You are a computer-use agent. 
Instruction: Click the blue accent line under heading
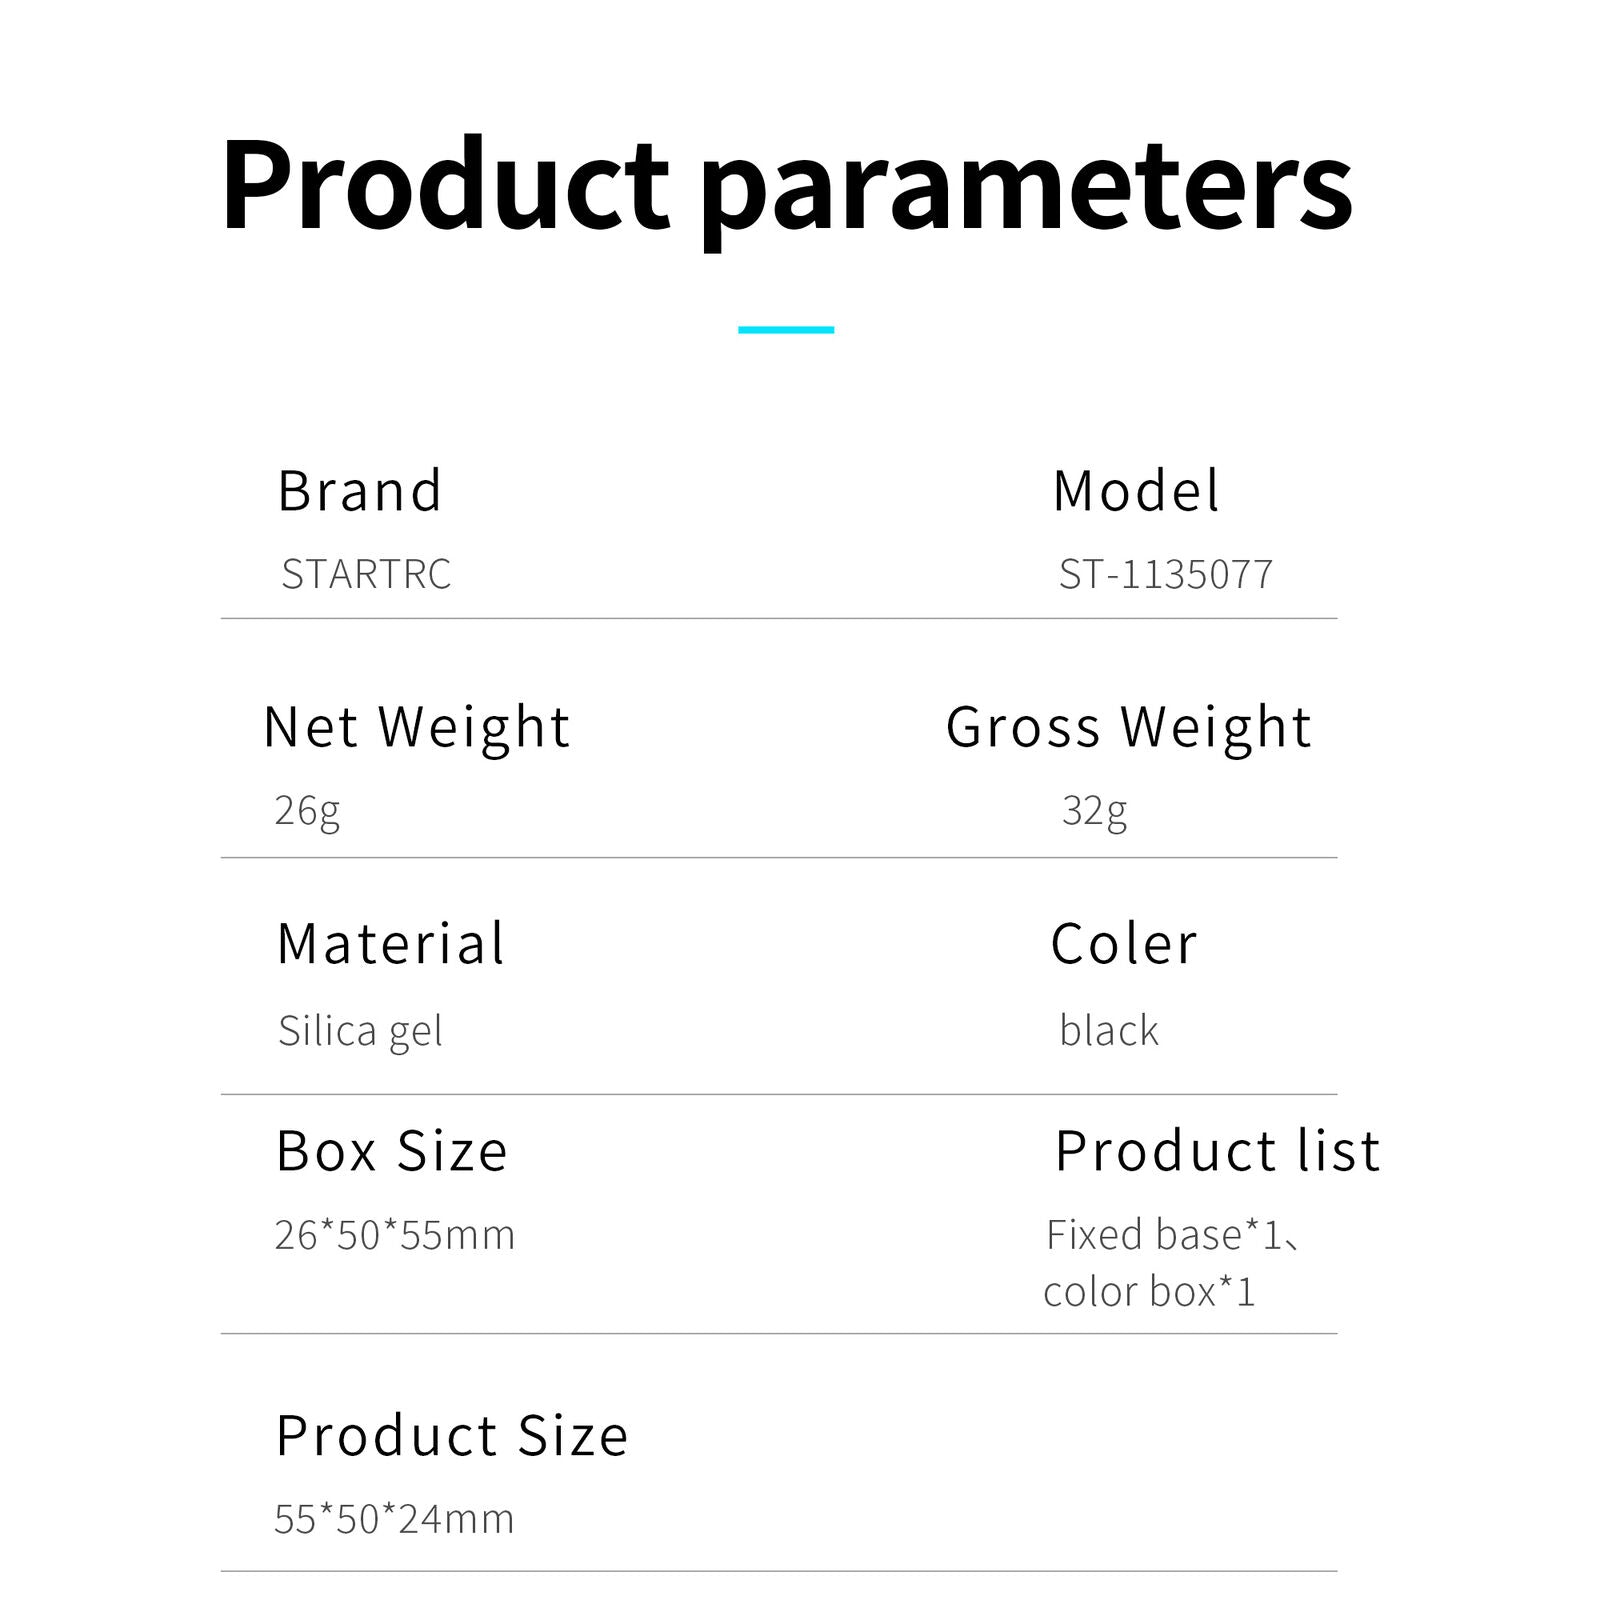(786, 329)
